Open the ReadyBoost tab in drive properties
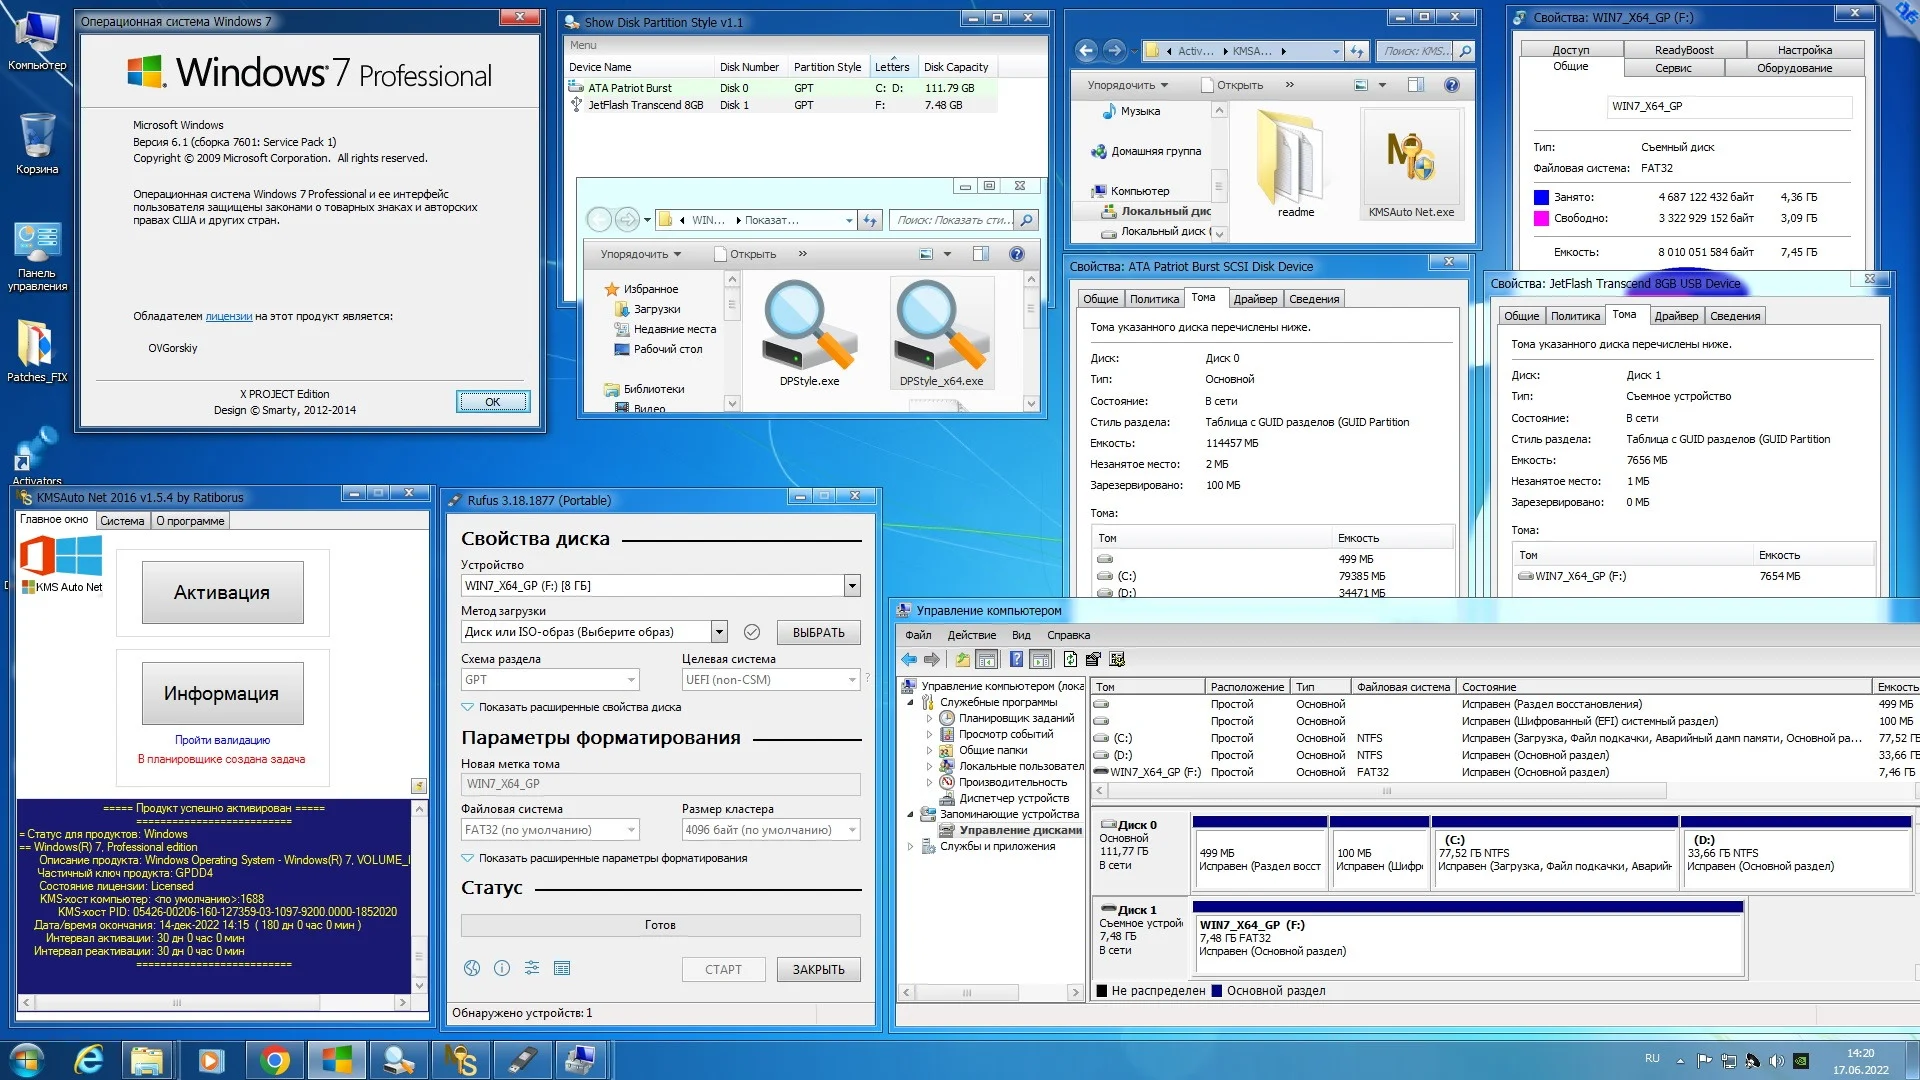Viewport: 1920px width, 1080px height. pos(1683,50)
